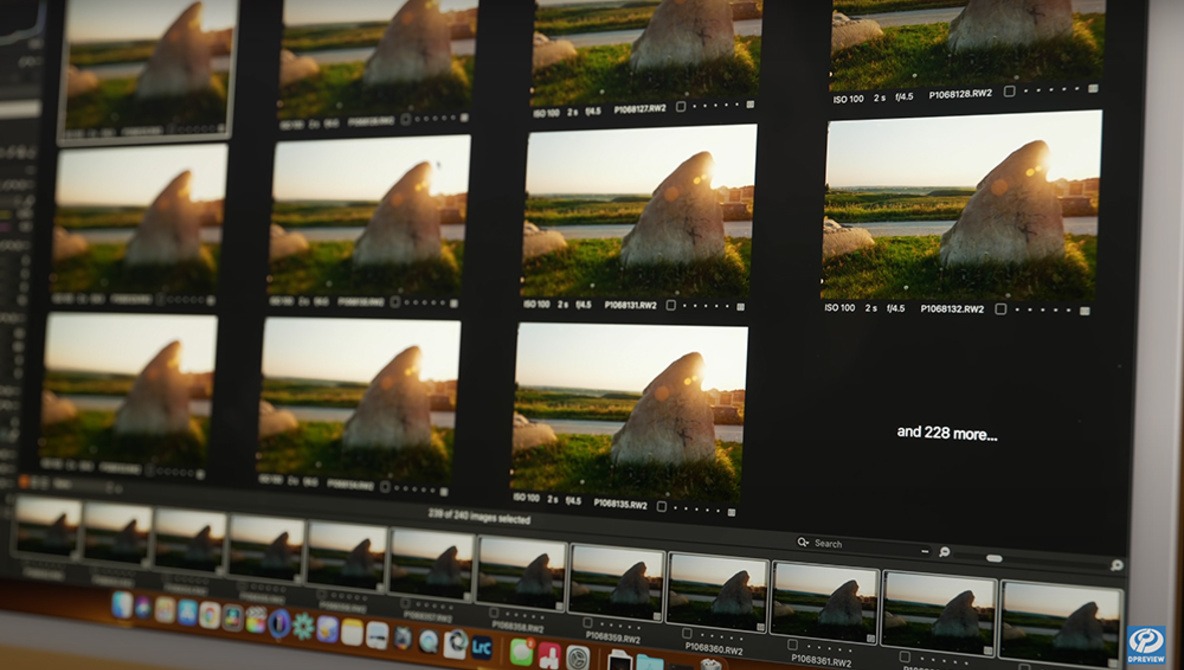
Task: Click the badge icon beside P1068131.RW2 rating dots
Action: (x=740, y=307)
